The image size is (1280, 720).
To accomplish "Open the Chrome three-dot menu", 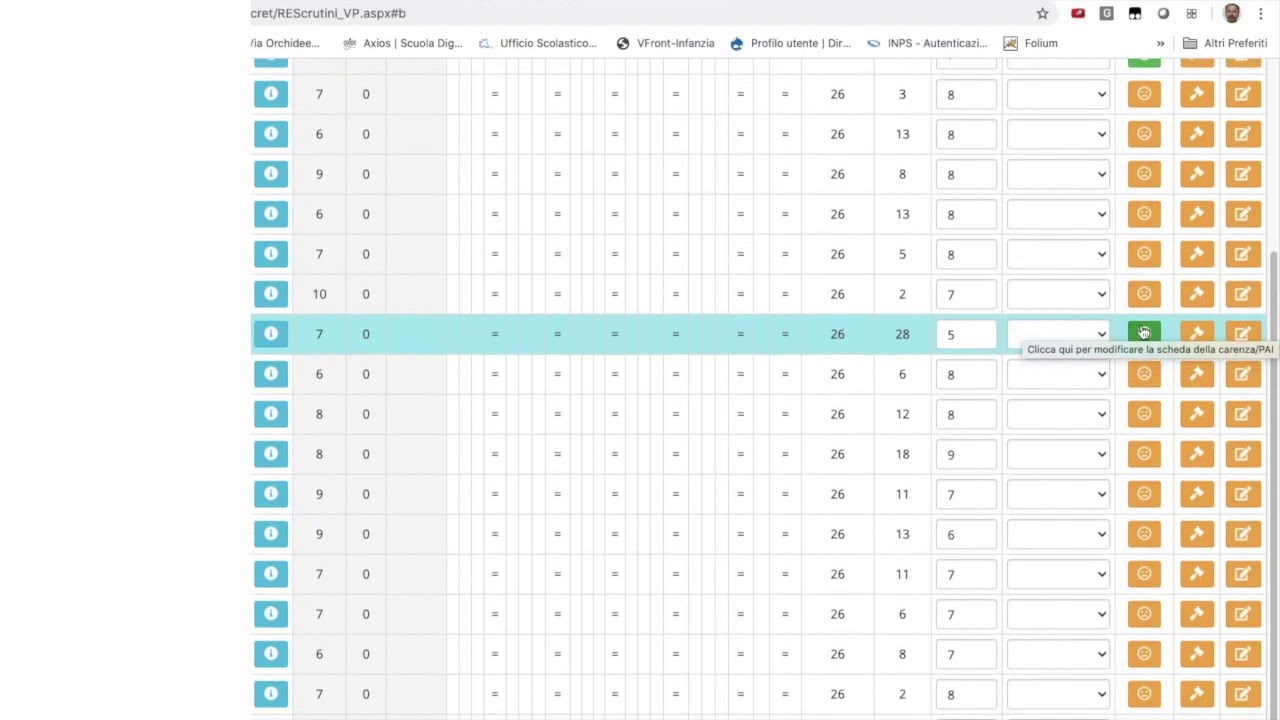I will (1260, 13).
